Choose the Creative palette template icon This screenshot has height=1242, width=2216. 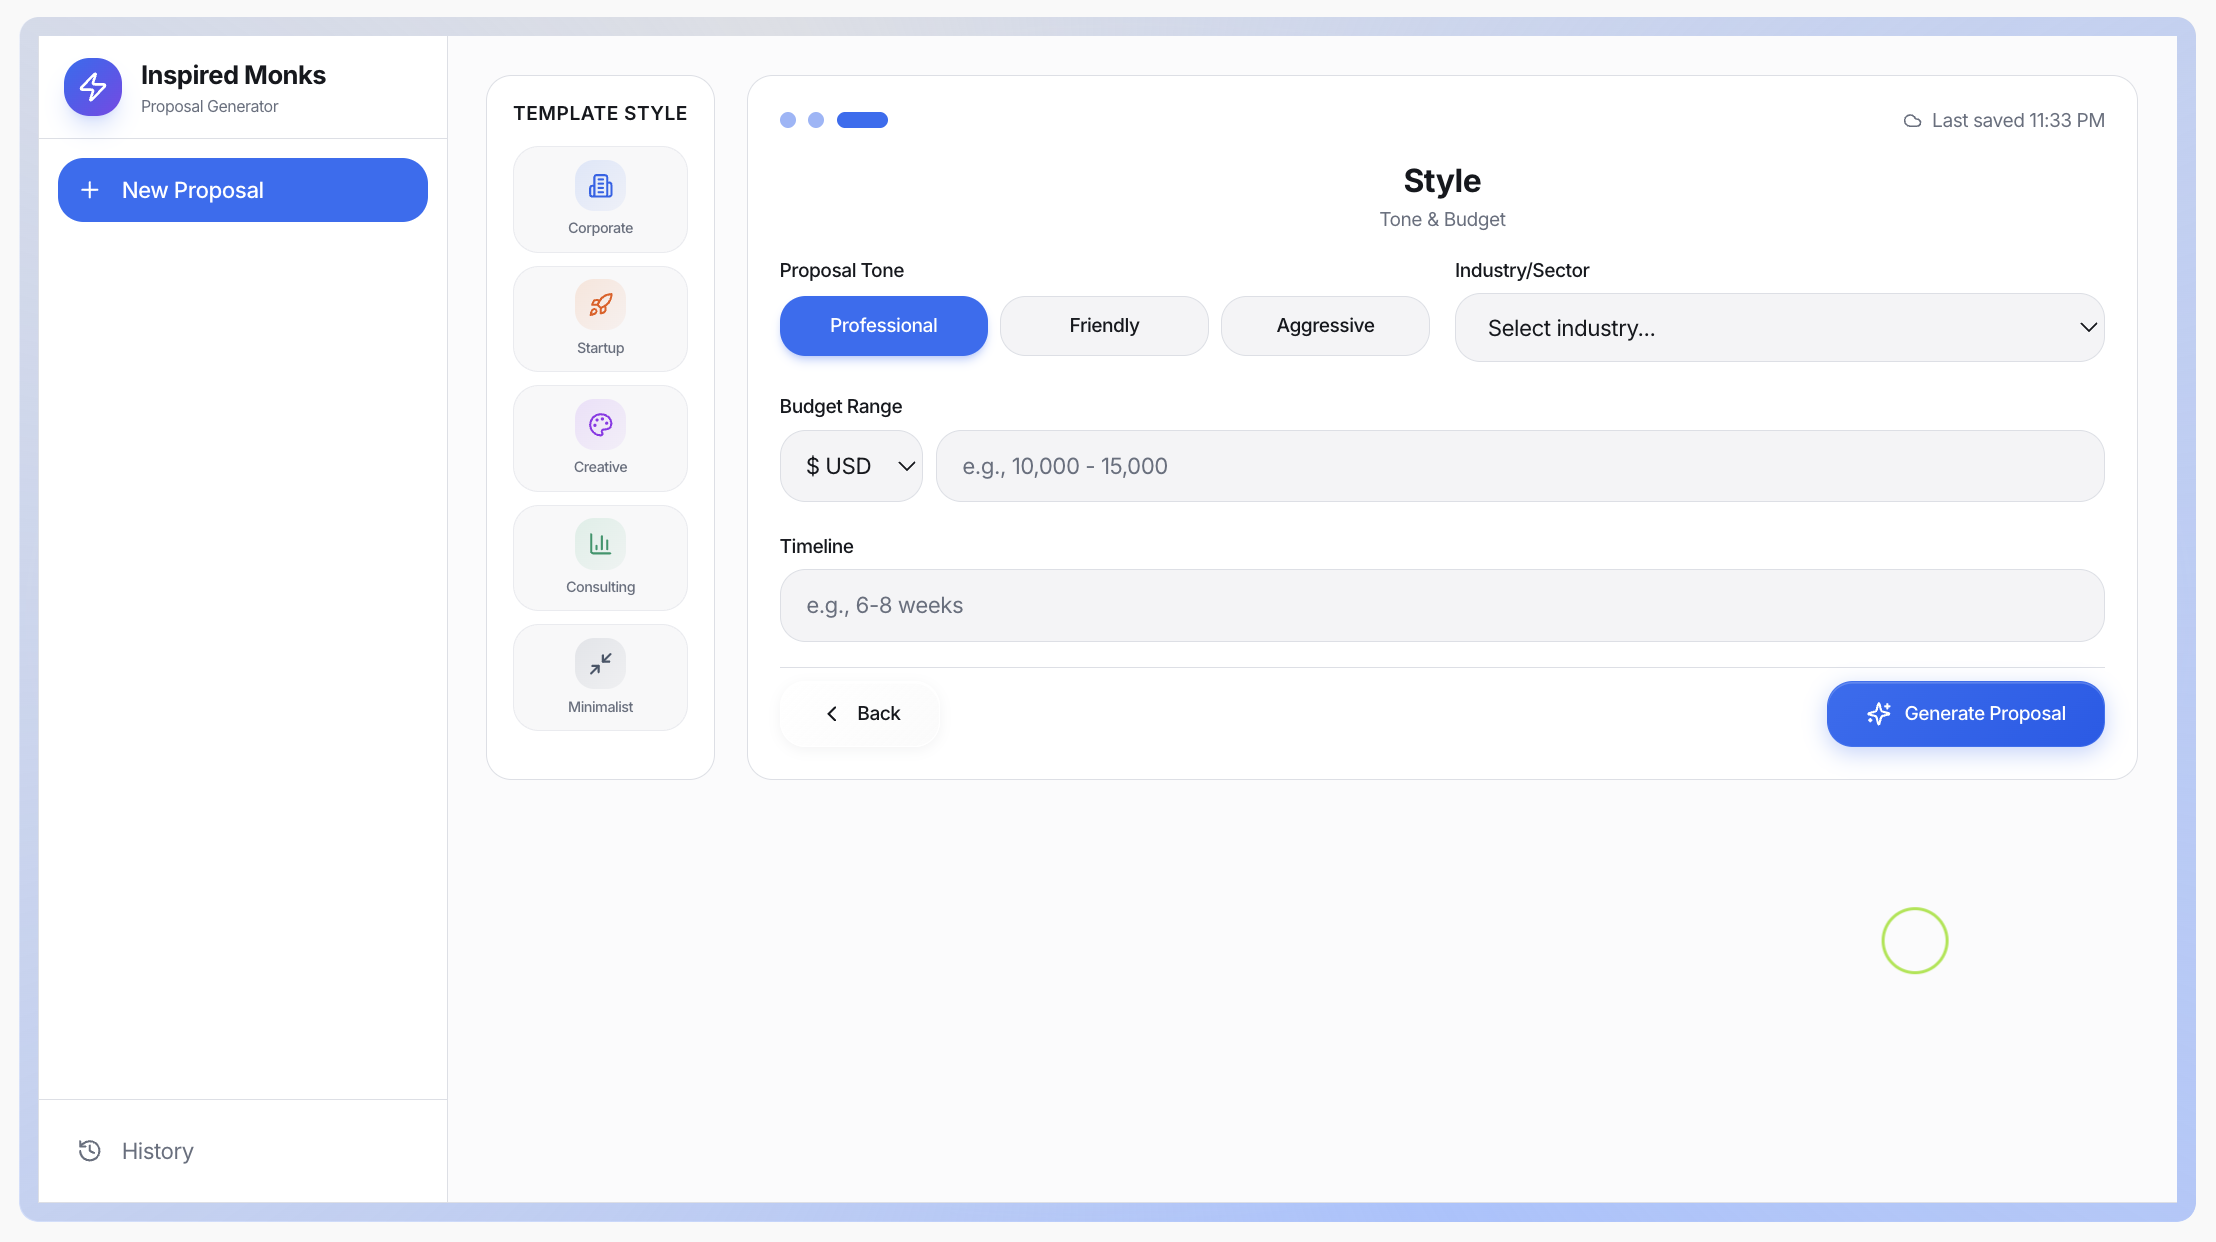[x=600, y=424]
